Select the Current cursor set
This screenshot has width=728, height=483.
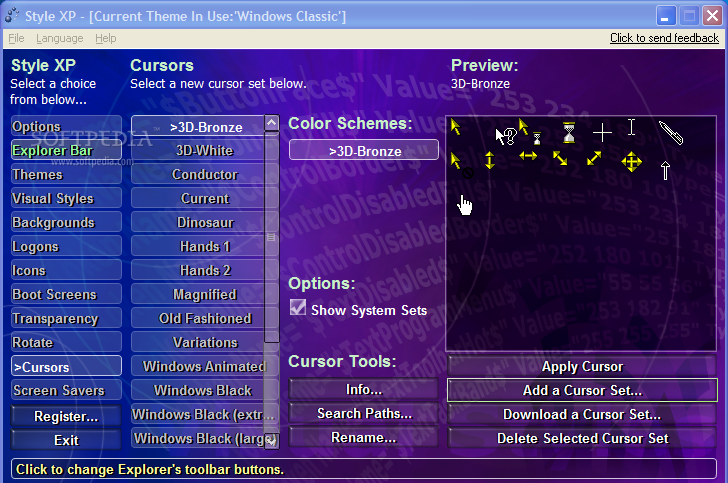click(x=198, y=198)
